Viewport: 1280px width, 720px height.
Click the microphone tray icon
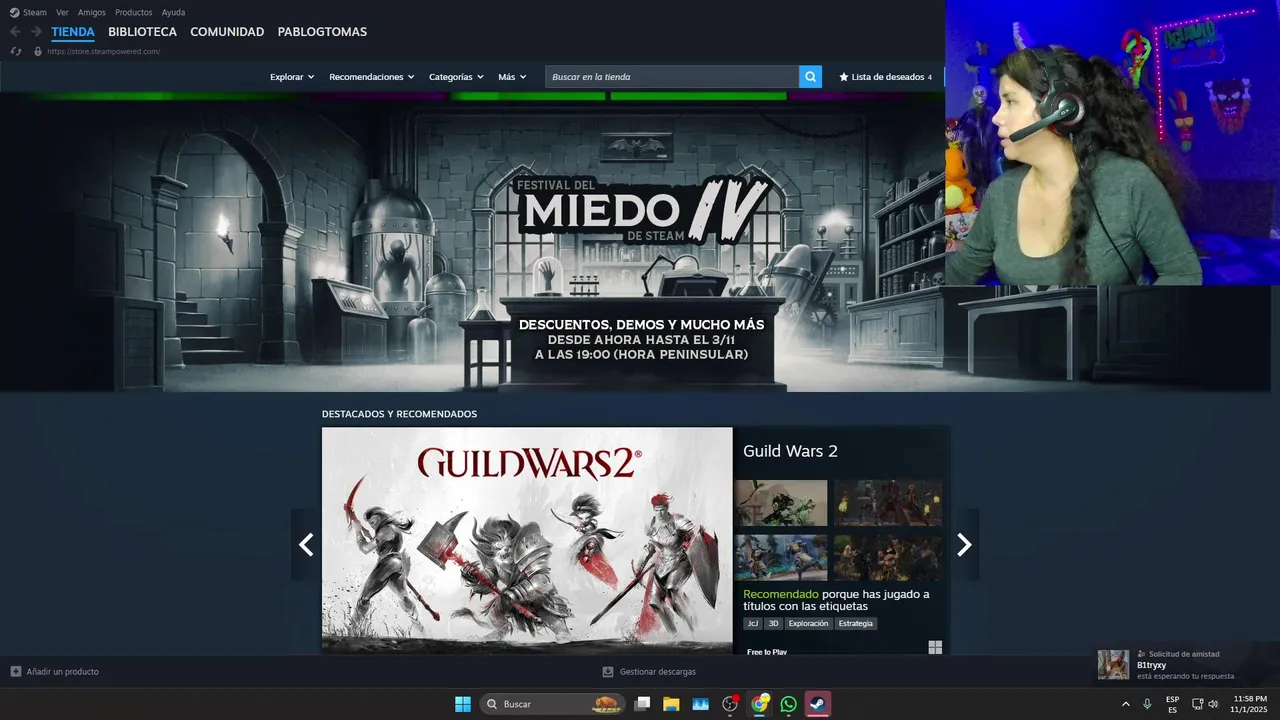pyautogui.click(x=1147, y=704)
